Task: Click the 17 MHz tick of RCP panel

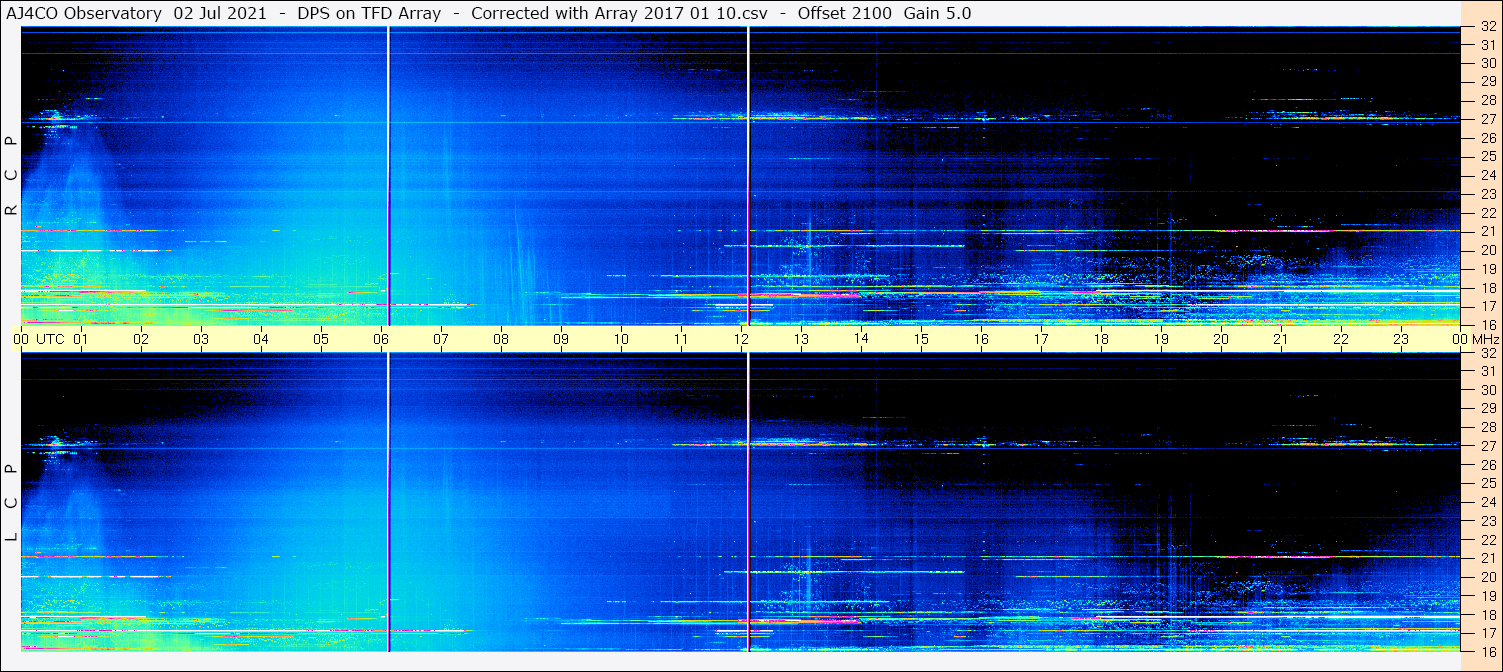Action: (1487, 306)
